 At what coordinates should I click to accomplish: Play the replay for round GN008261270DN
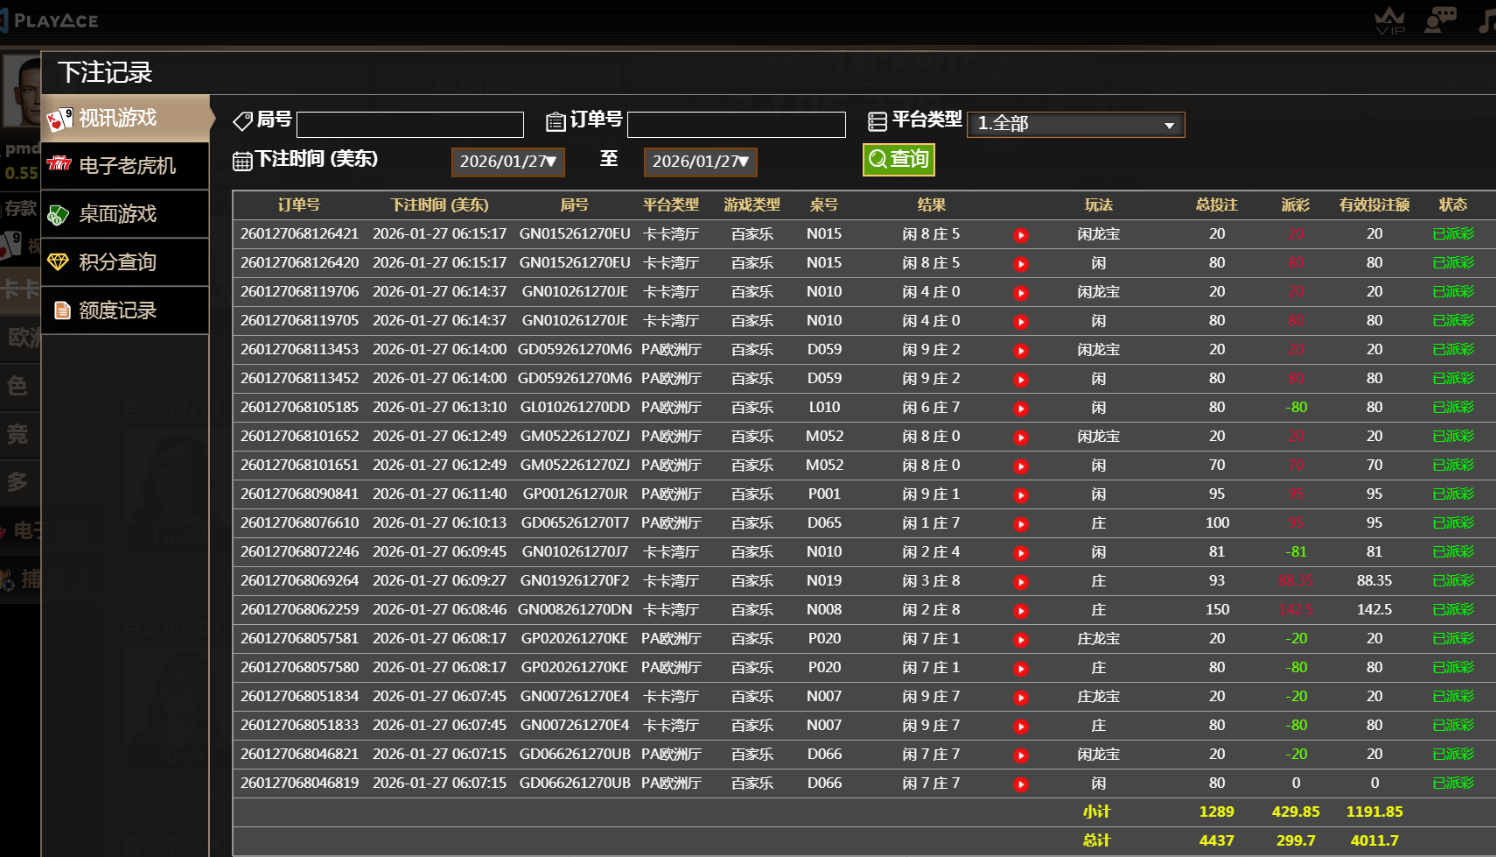(x=1021, y=609)
